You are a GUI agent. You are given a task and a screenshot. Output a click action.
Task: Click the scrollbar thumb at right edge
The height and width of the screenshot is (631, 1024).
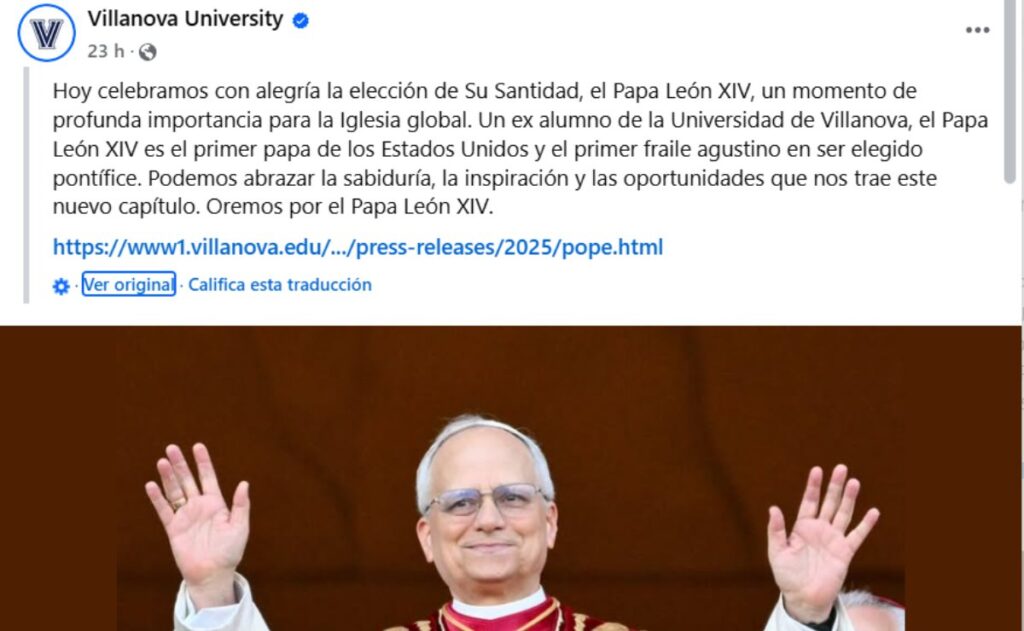click(x=1010, y=91)
